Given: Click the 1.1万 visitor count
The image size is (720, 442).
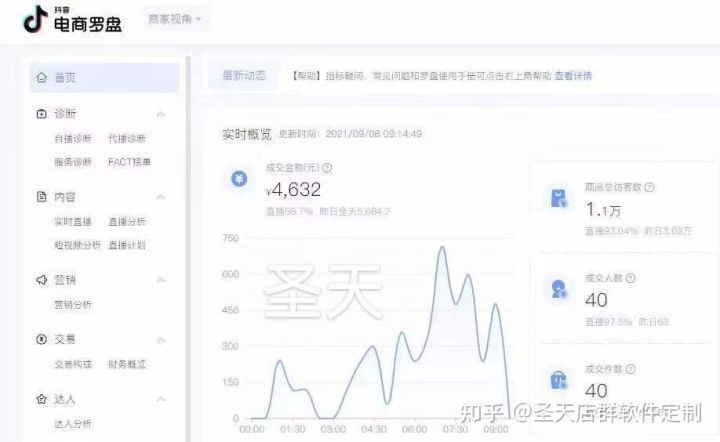Looking at the screenshot, I should [603, 210].
